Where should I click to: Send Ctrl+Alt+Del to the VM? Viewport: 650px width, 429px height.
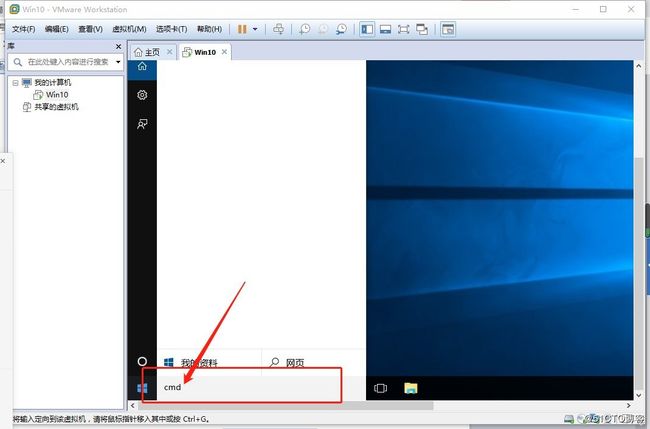(x=279, y=29)
